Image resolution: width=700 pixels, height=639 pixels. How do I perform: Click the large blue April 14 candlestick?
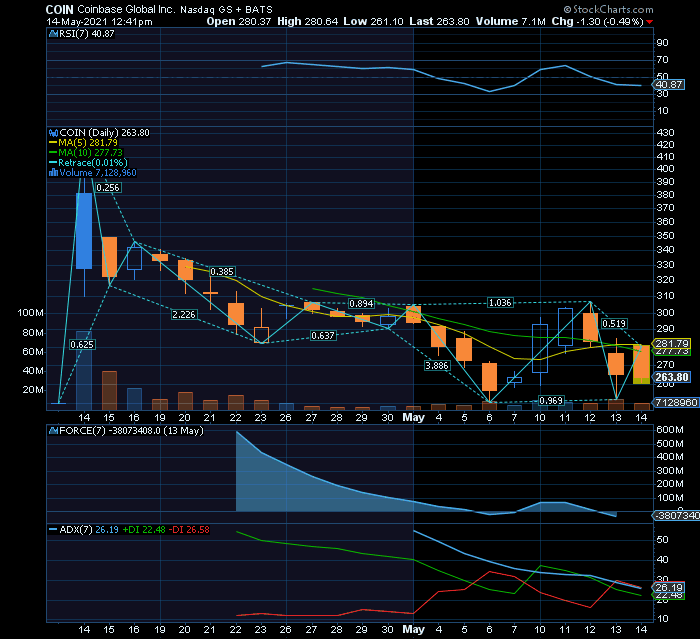coord(84,231)
